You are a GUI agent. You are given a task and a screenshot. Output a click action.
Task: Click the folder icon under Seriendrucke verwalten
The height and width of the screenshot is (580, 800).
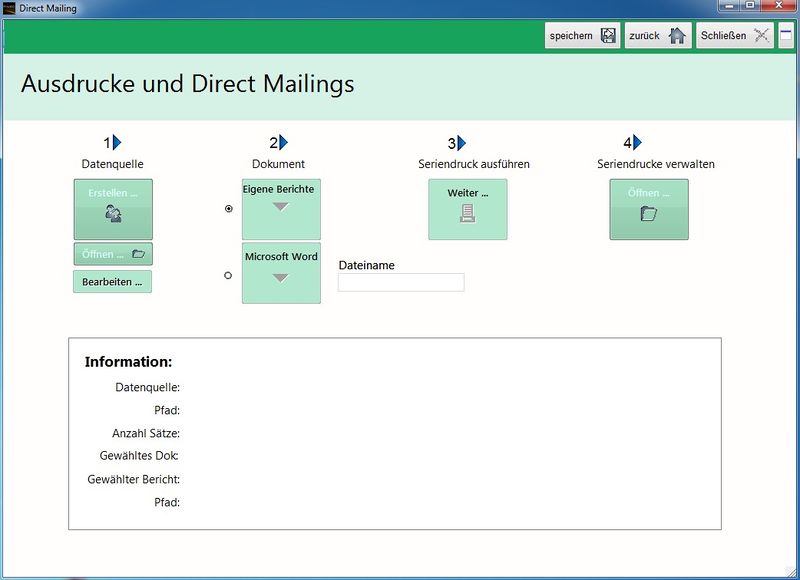648,211
